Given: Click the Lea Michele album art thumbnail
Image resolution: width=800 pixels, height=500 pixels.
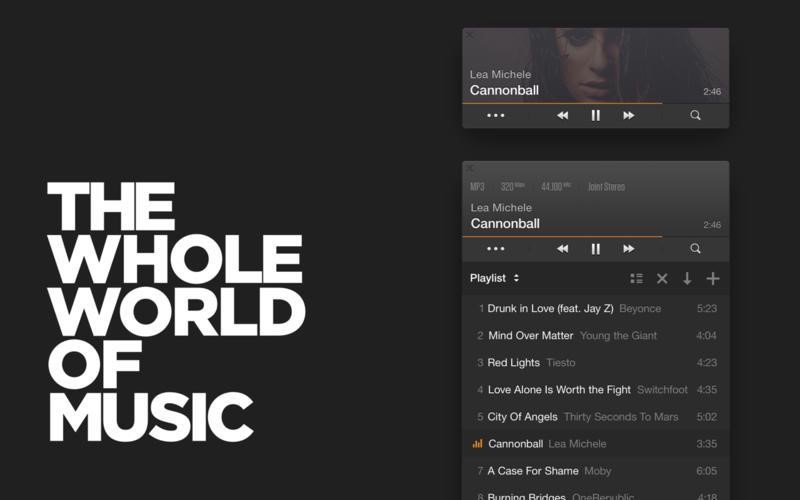Looking at the screenshot, I should pos(595,65).
